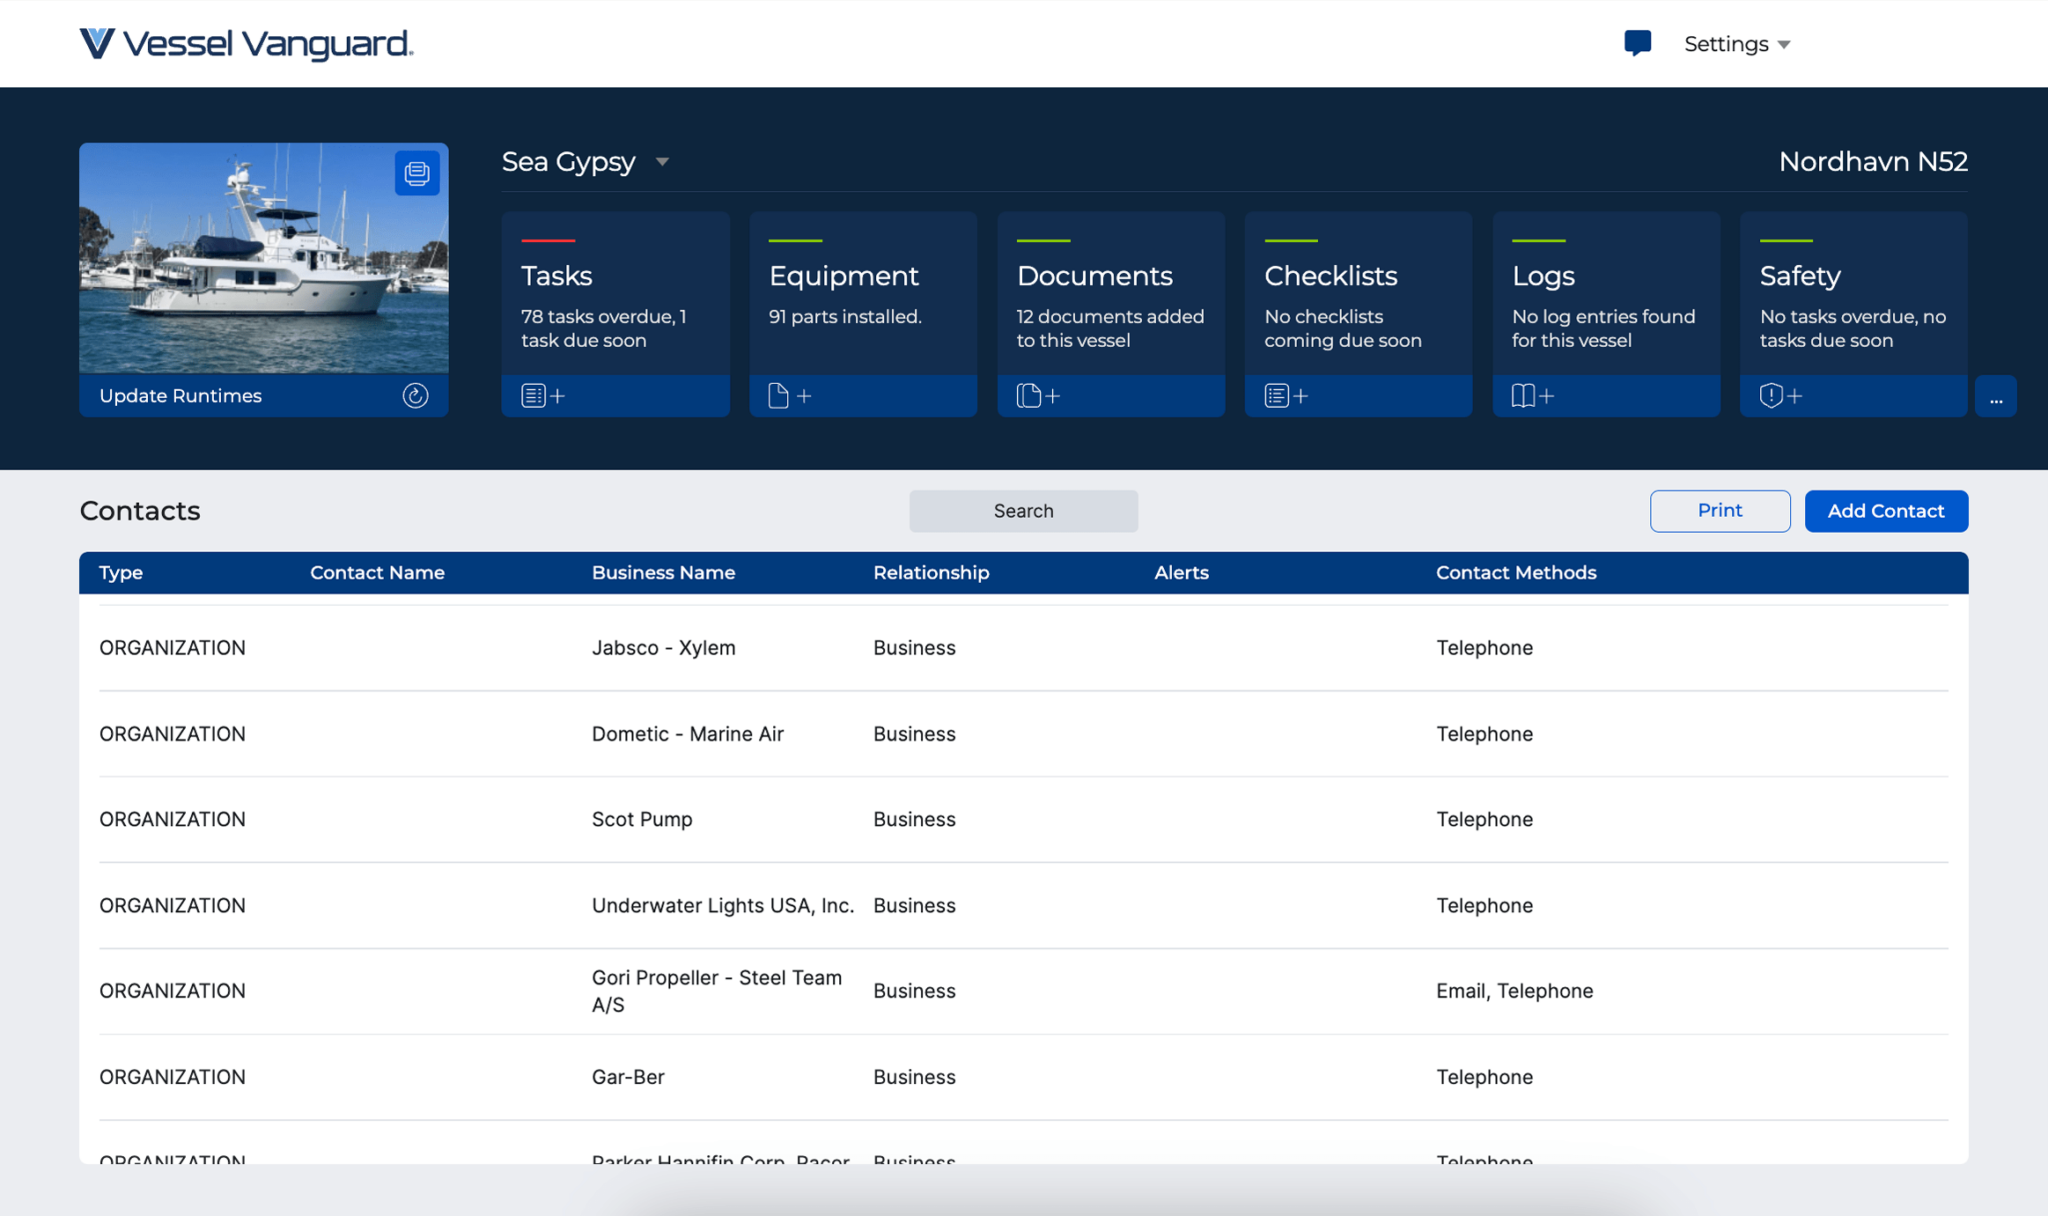Open the Settings dropdown menu
The width and height of the screenshot is (2048, 1216).
click(x=1737, y=44)
